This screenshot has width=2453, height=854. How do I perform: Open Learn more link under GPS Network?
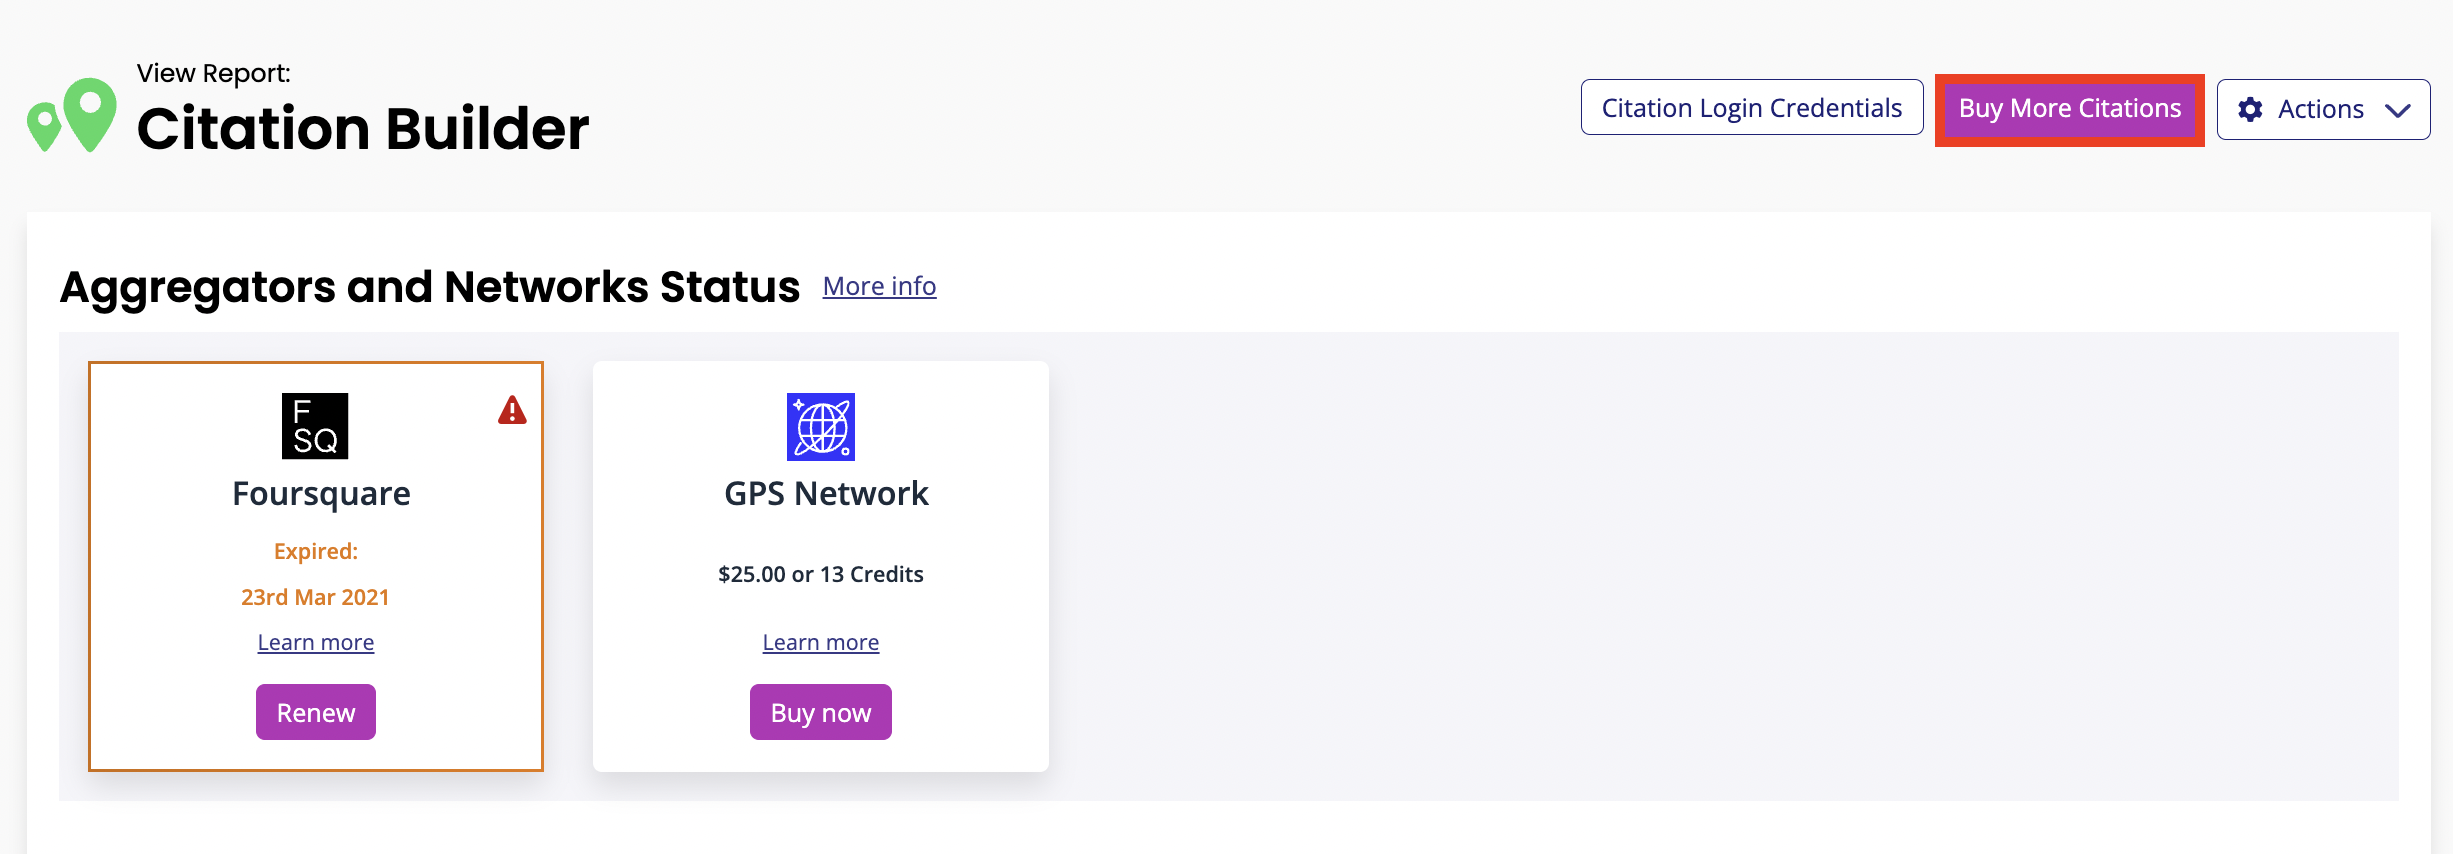[821, 642]
